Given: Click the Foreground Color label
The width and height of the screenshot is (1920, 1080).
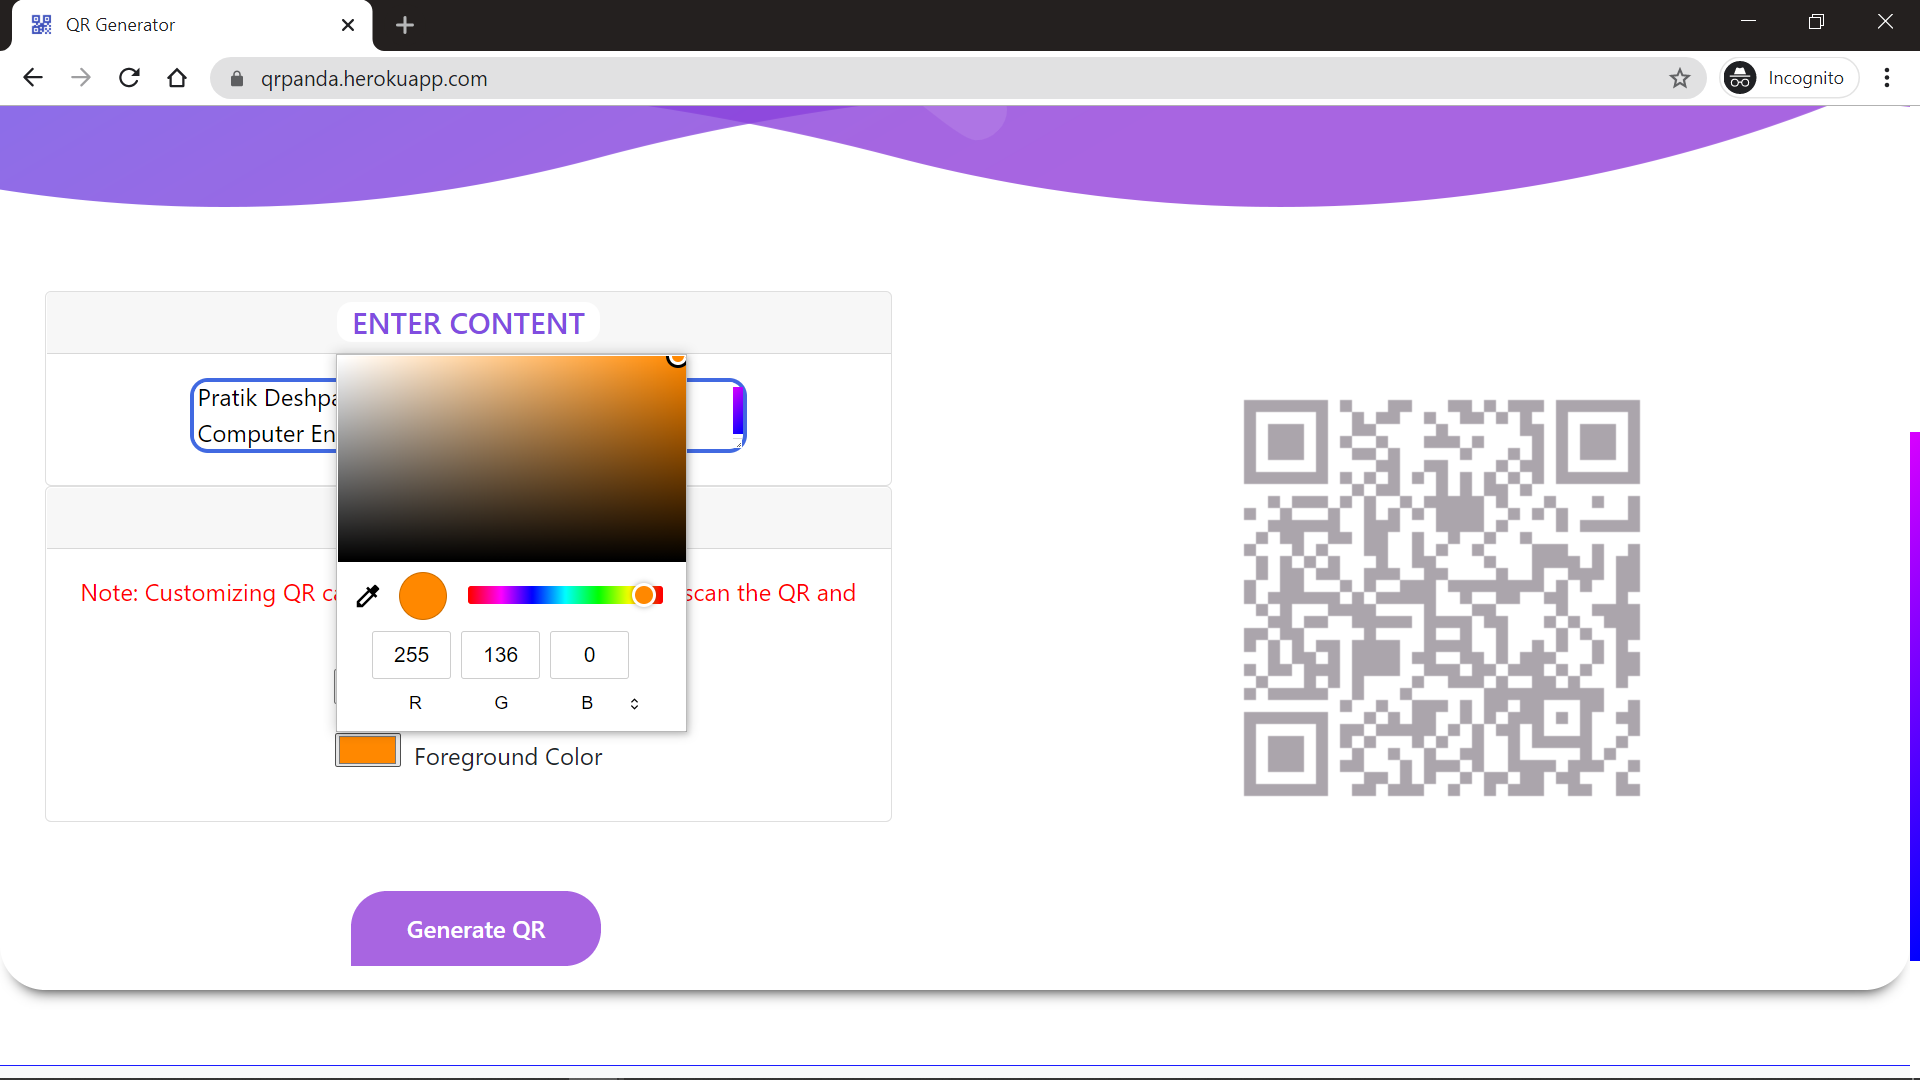Looking at the screenshot, I should 508,757.
